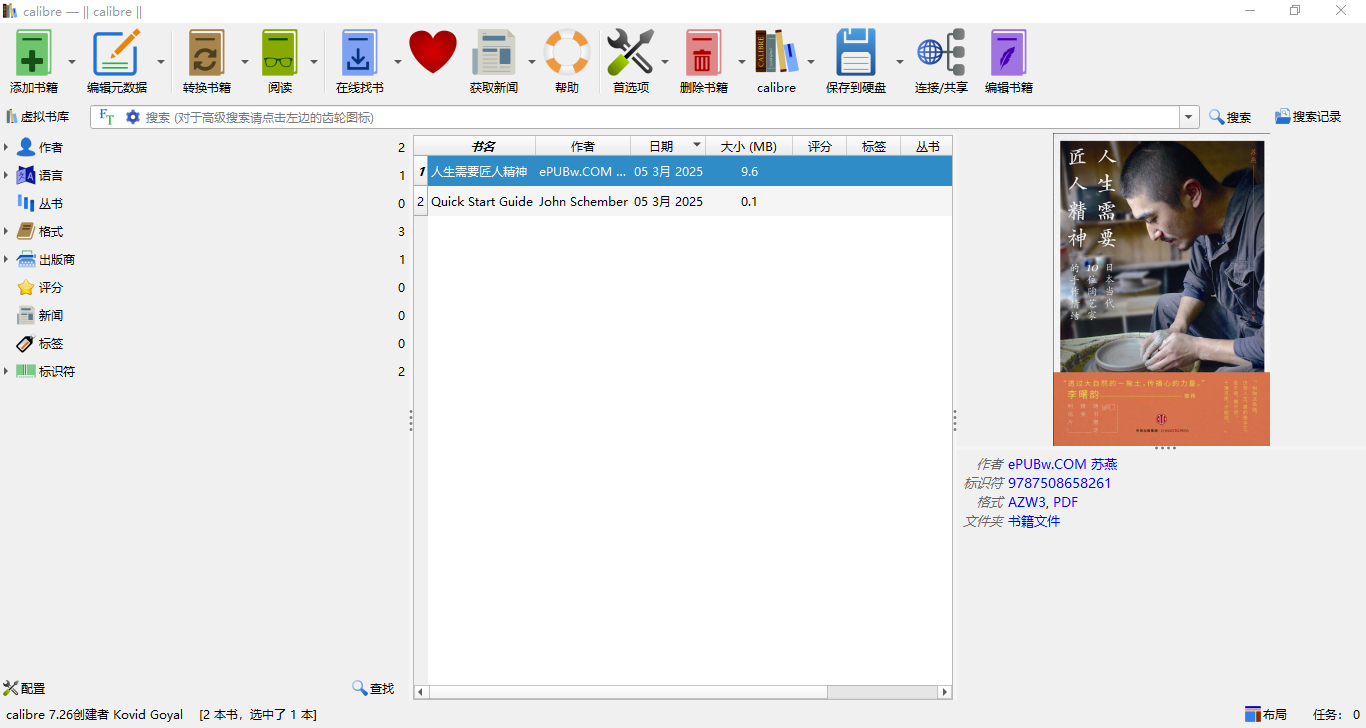Sort by the Date column header
1366x728 pixels.
(661, 147)
